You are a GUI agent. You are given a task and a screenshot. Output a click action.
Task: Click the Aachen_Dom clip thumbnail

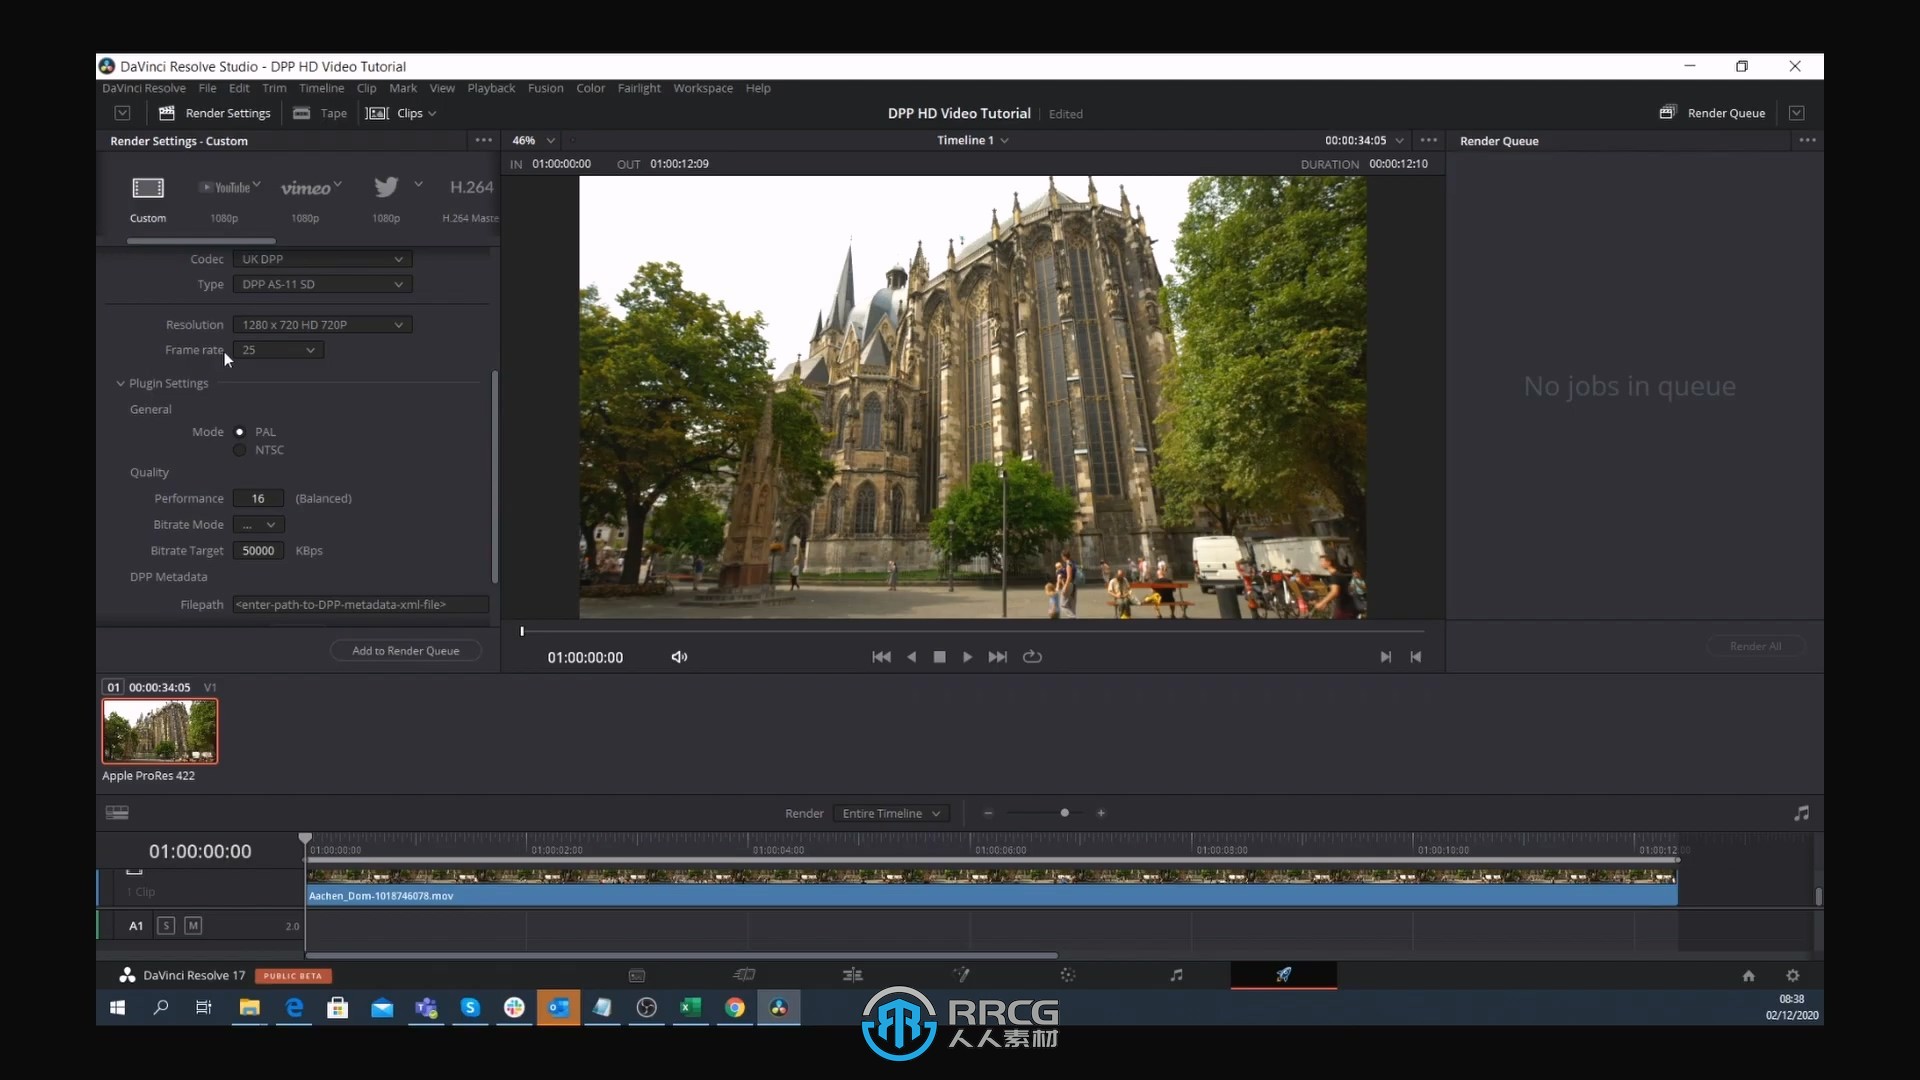click(x=158, y=732)
